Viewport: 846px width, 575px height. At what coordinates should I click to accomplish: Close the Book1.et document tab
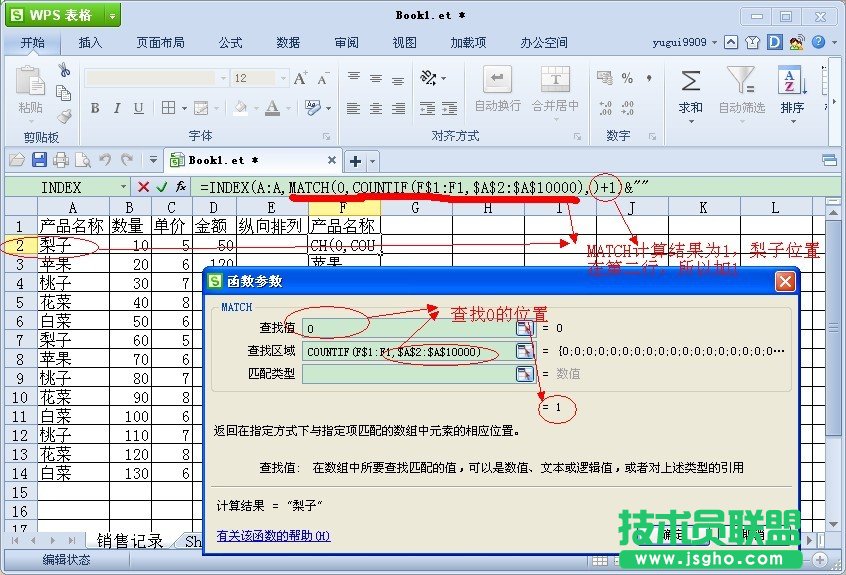pyautogui.click(x=332, y=160)
